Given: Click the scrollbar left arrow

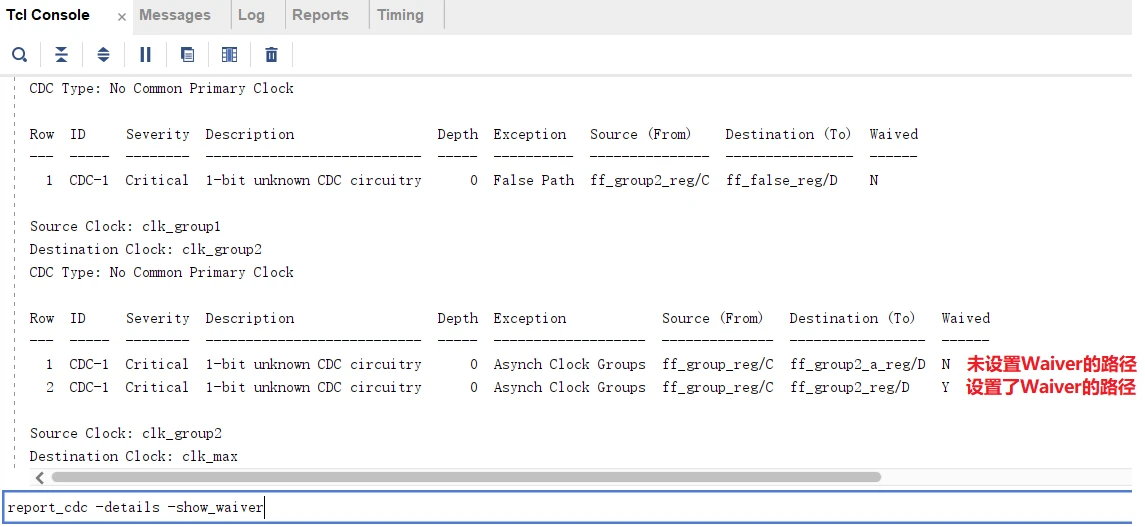Looking at the screenshot, I should coord(37,478).
